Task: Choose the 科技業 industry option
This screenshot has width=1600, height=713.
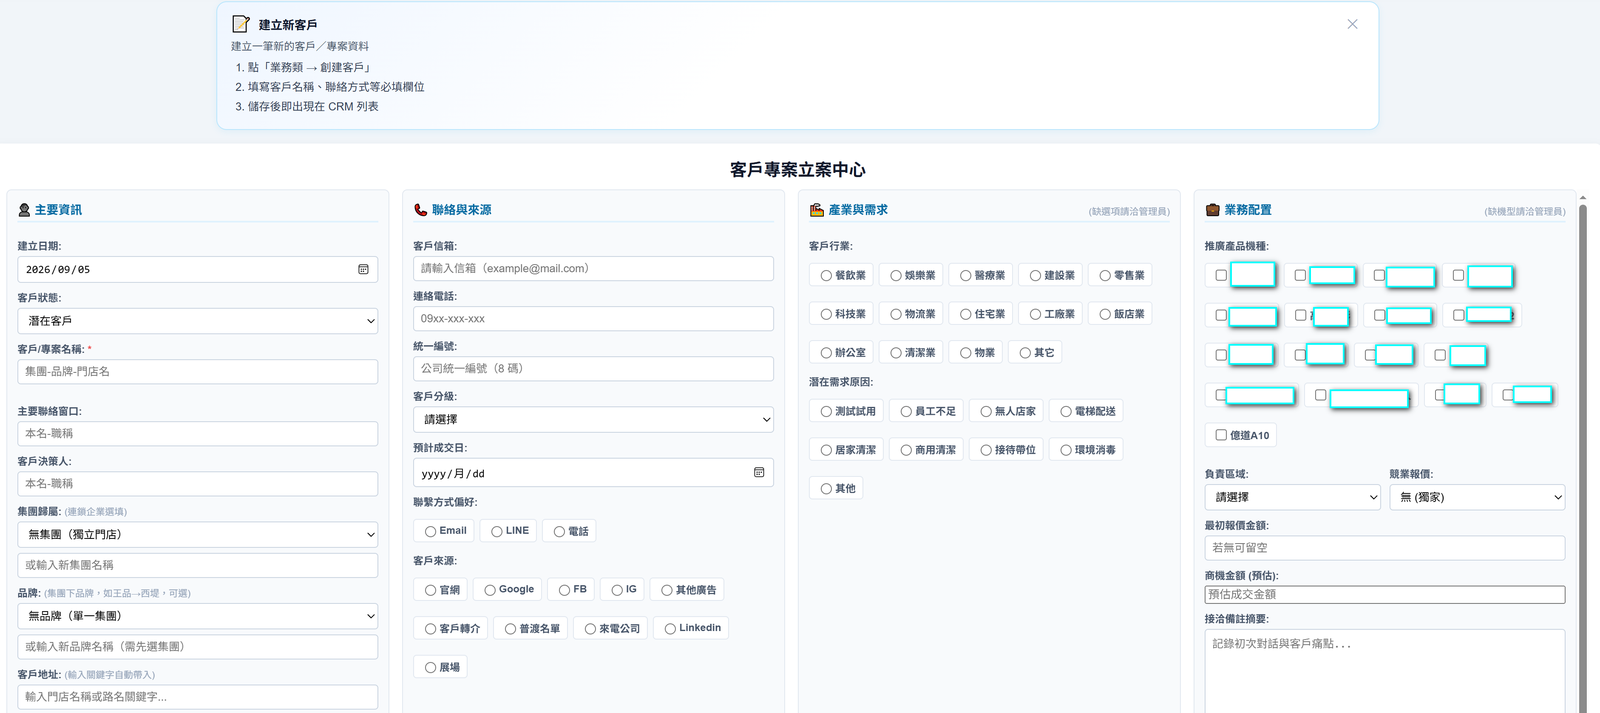Action: point(826,314)
